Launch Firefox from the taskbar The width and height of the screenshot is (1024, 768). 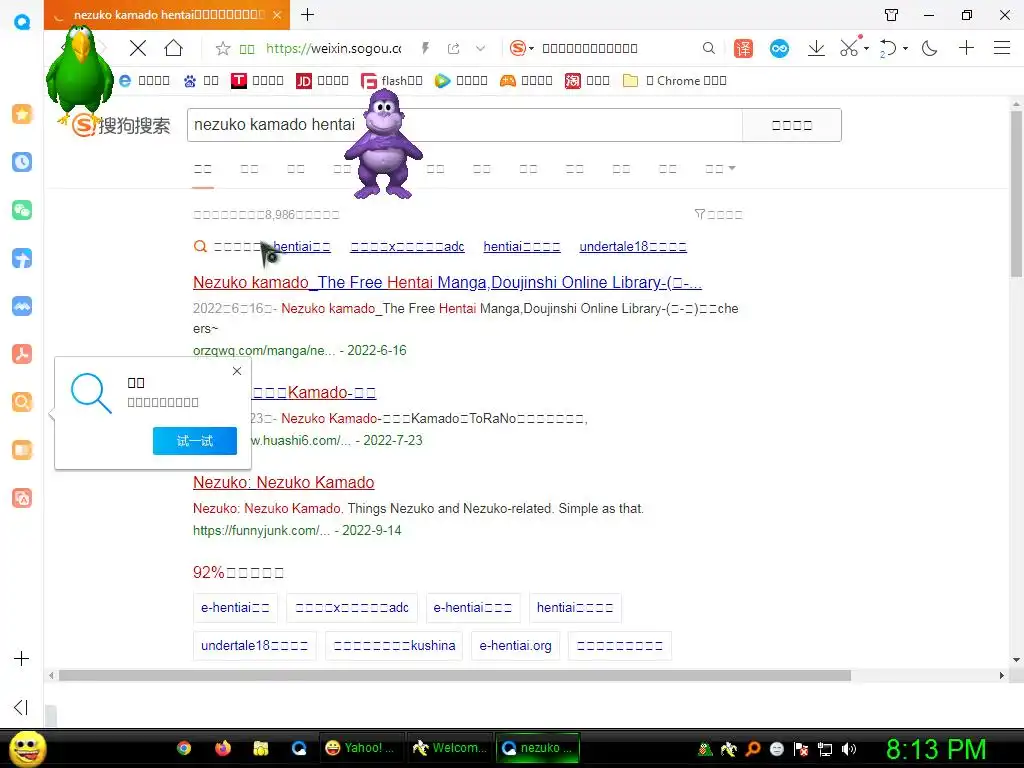[223, 748]
